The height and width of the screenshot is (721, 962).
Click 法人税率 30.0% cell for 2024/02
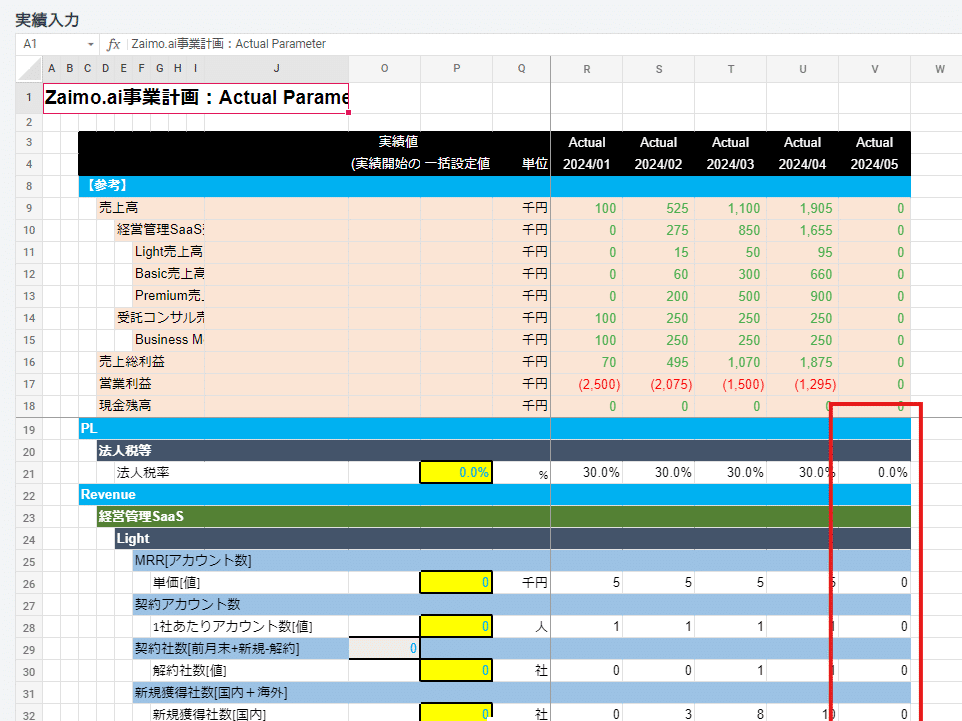[659, 472]
